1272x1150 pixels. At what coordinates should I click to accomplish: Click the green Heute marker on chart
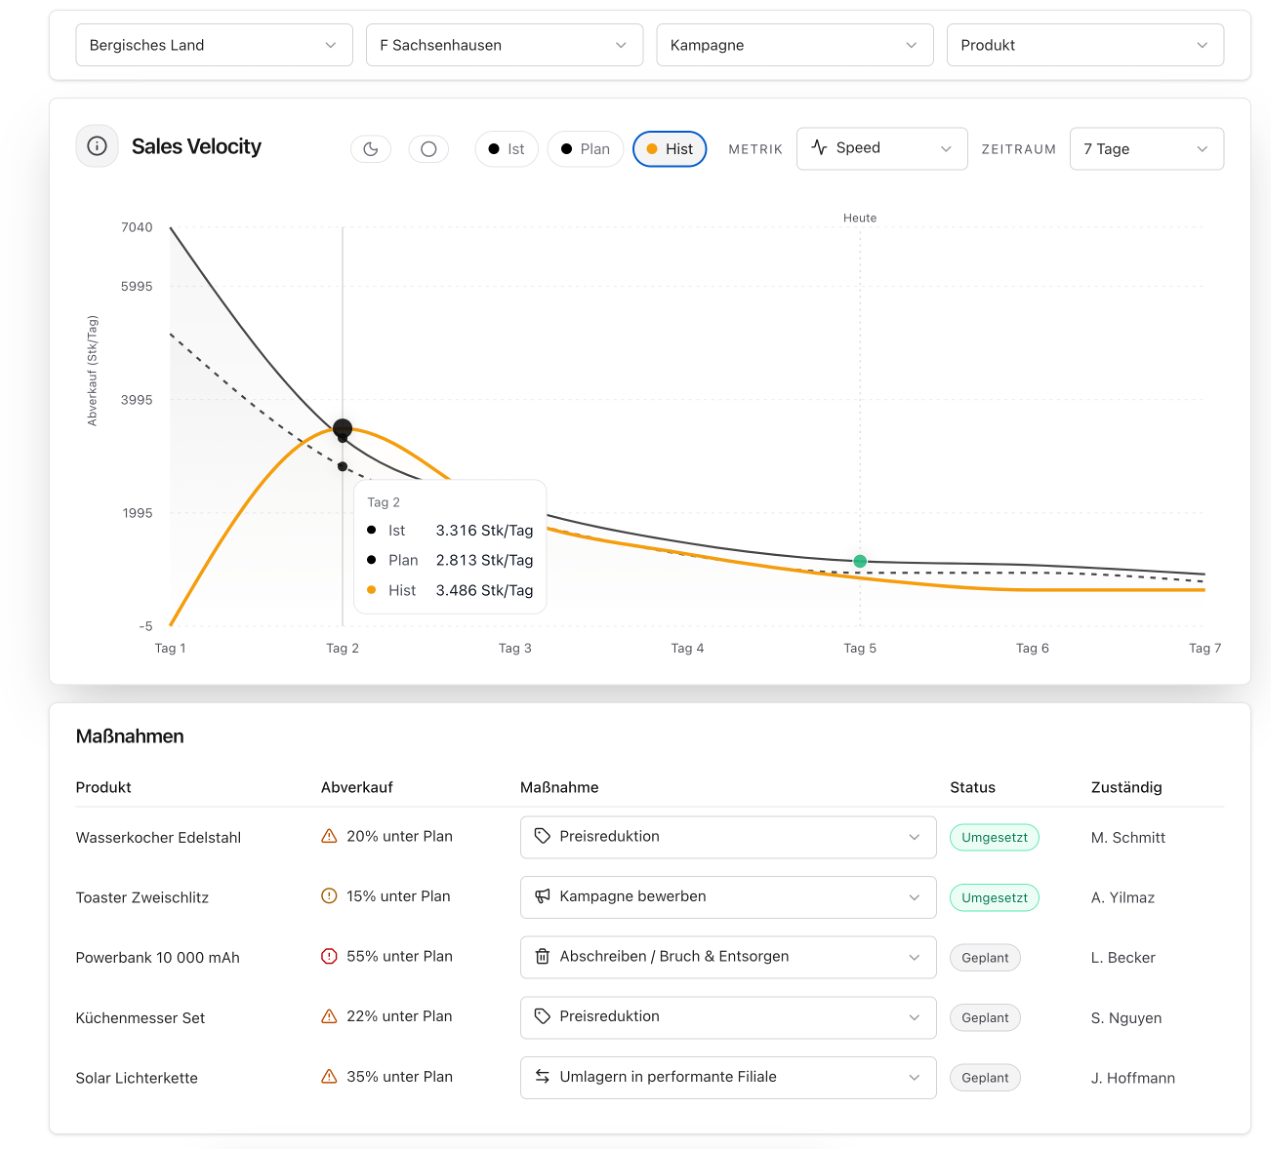tap(860, 561)
